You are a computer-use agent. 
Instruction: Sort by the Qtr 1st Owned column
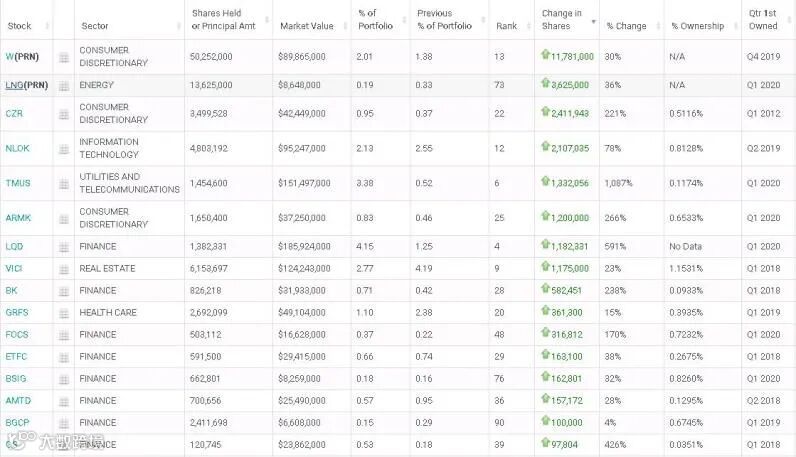769,20
